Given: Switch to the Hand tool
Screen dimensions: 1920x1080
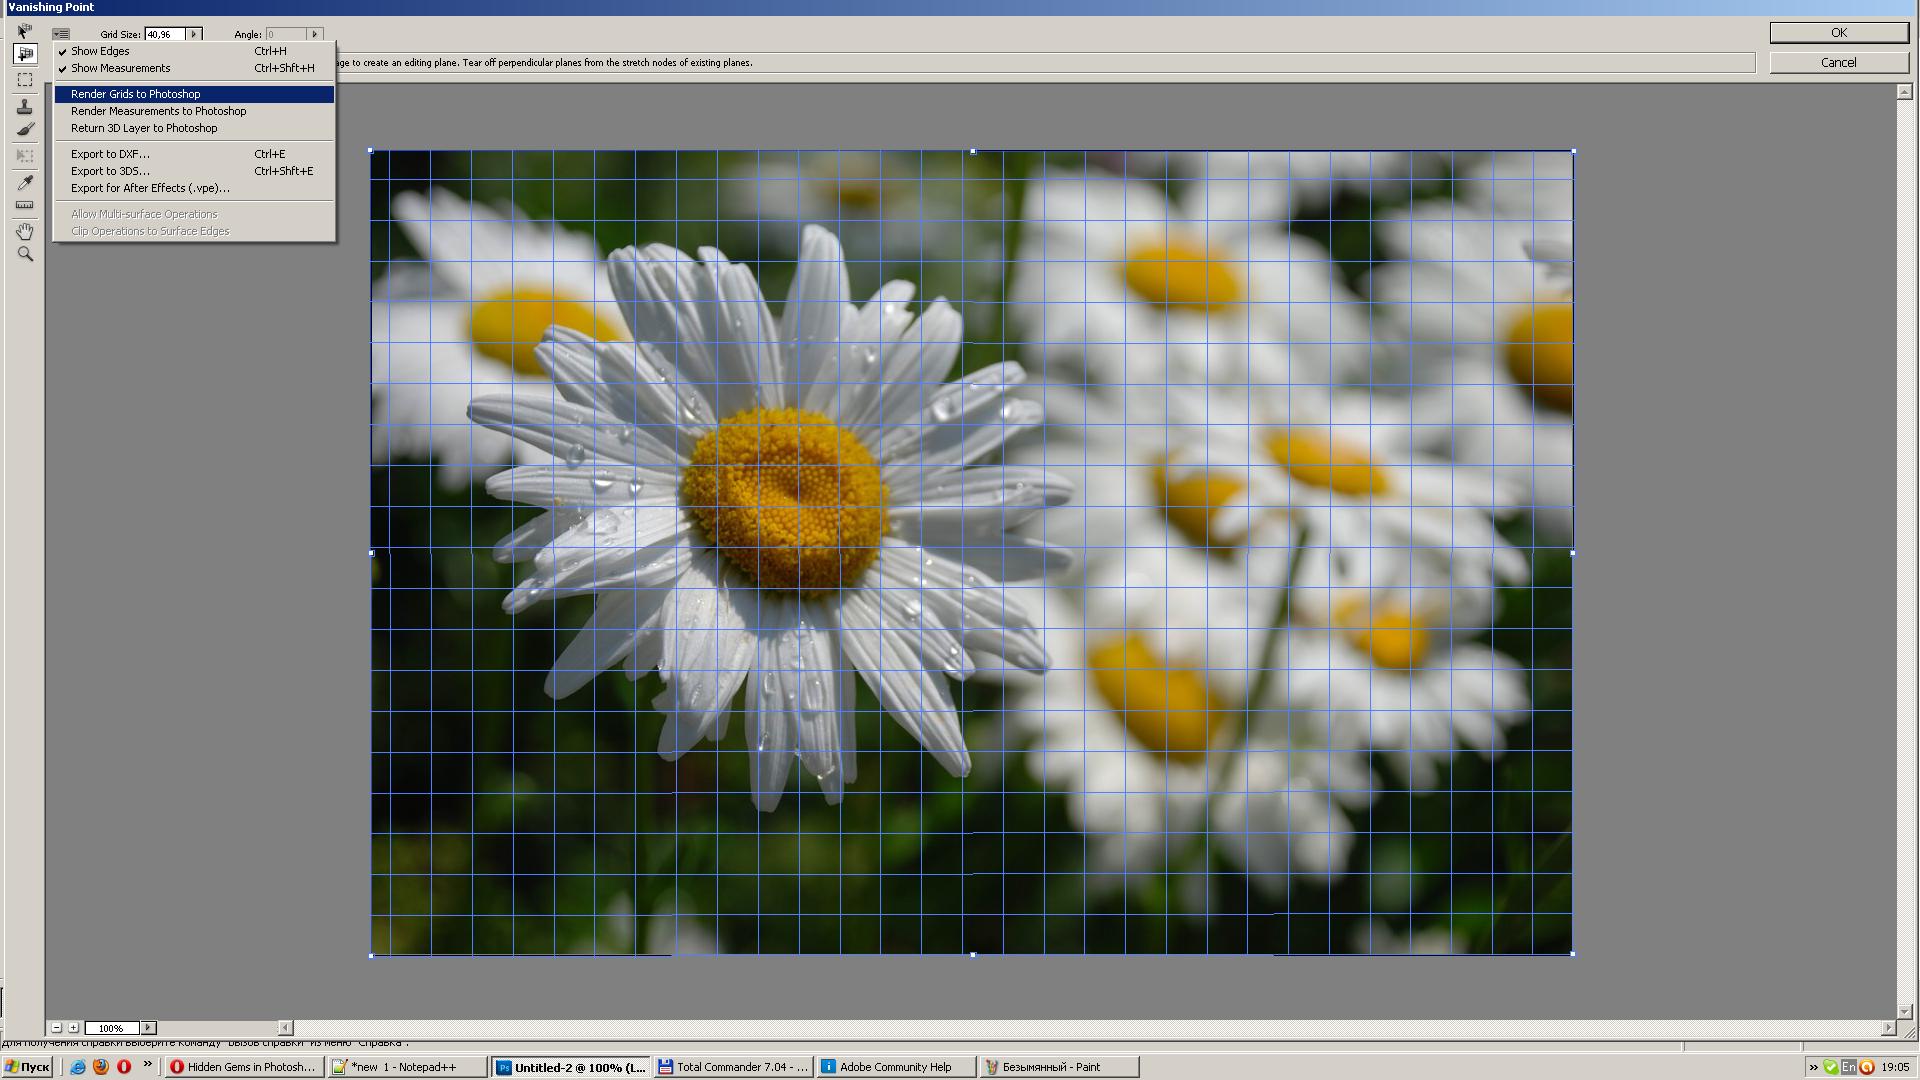Looking at the screenshot, I should pyautogui.click(x=24, y=231).
